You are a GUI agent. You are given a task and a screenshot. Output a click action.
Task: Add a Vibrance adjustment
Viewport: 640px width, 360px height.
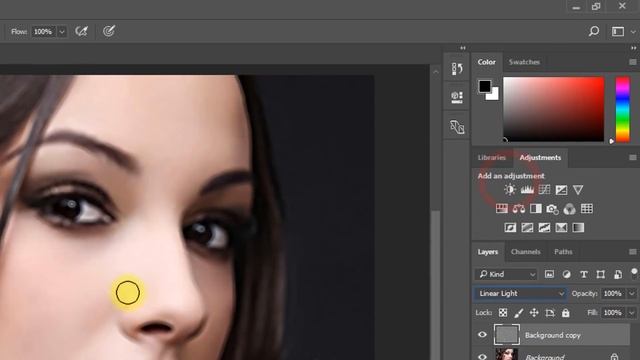(x=578, y=190)
